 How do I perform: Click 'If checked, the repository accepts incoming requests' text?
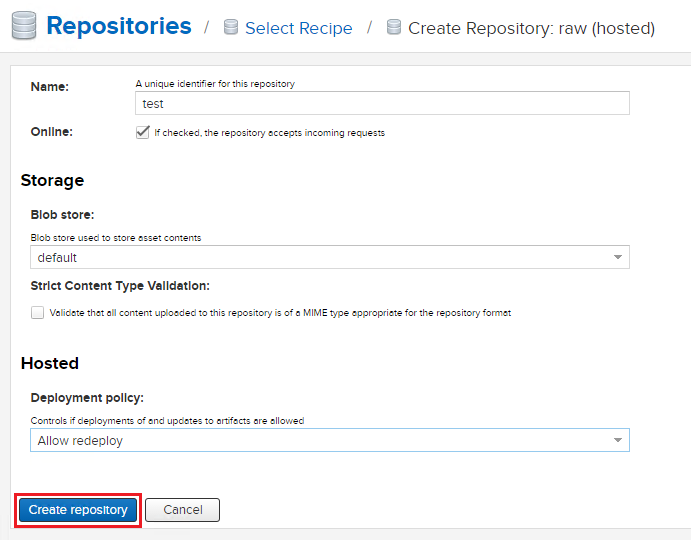(x=270, y=133)
